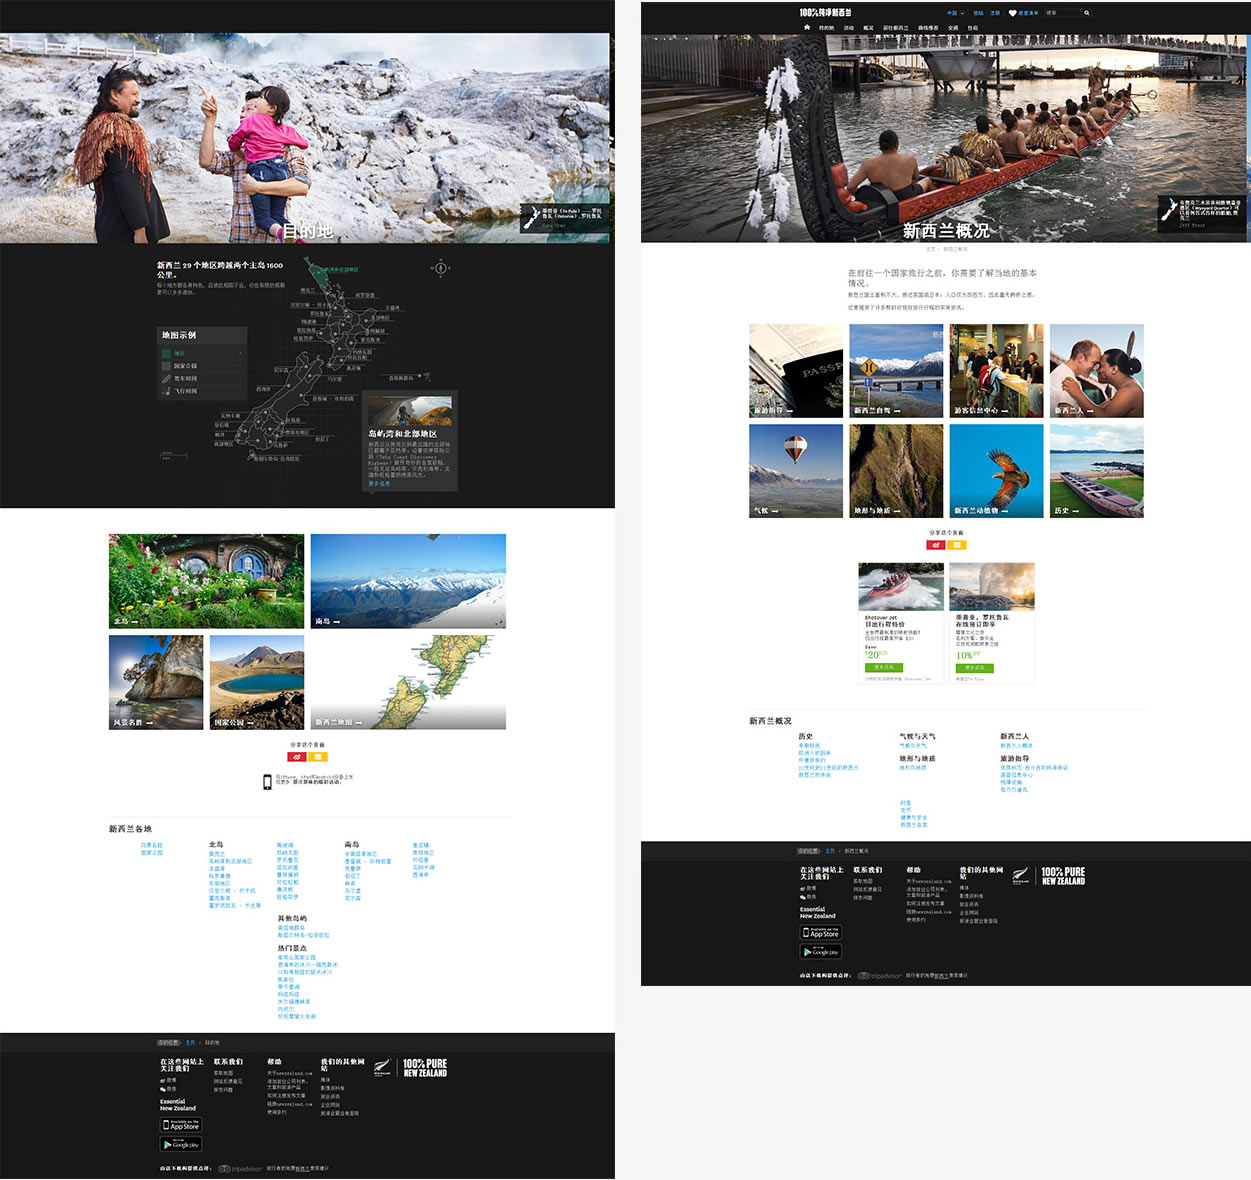Open the heart wishlist icon in header
The image size is (1251, 1180).
point(1012,13)
